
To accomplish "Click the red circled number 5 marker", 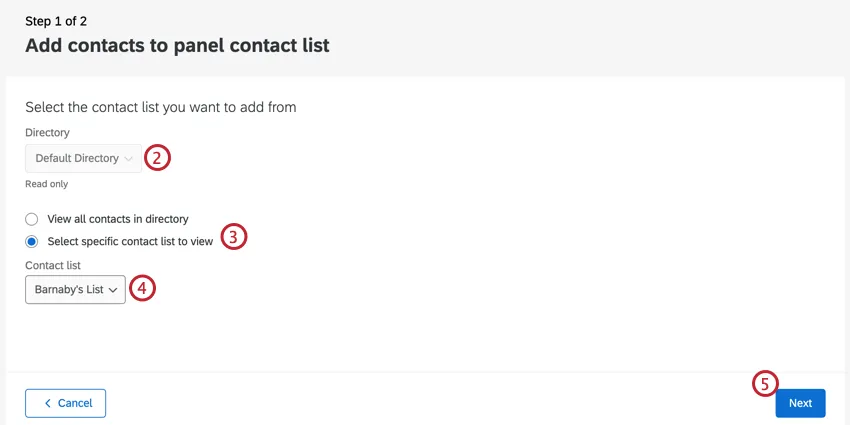I will pyautogui.click(x=765, y=384).
